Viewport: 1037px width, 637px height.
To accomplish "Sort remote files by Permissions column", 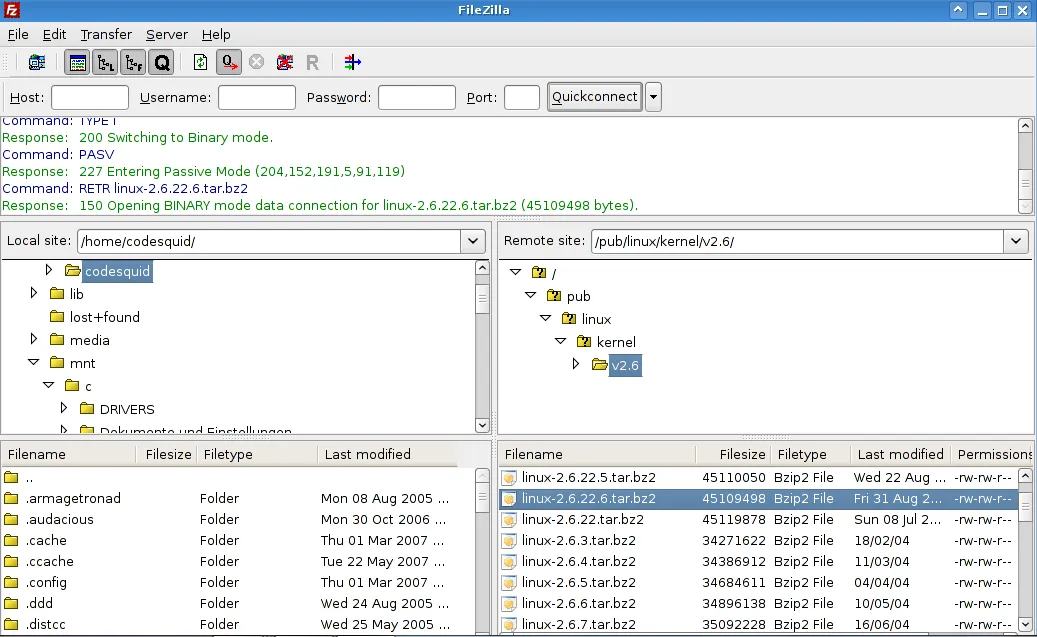I will 991,454.
